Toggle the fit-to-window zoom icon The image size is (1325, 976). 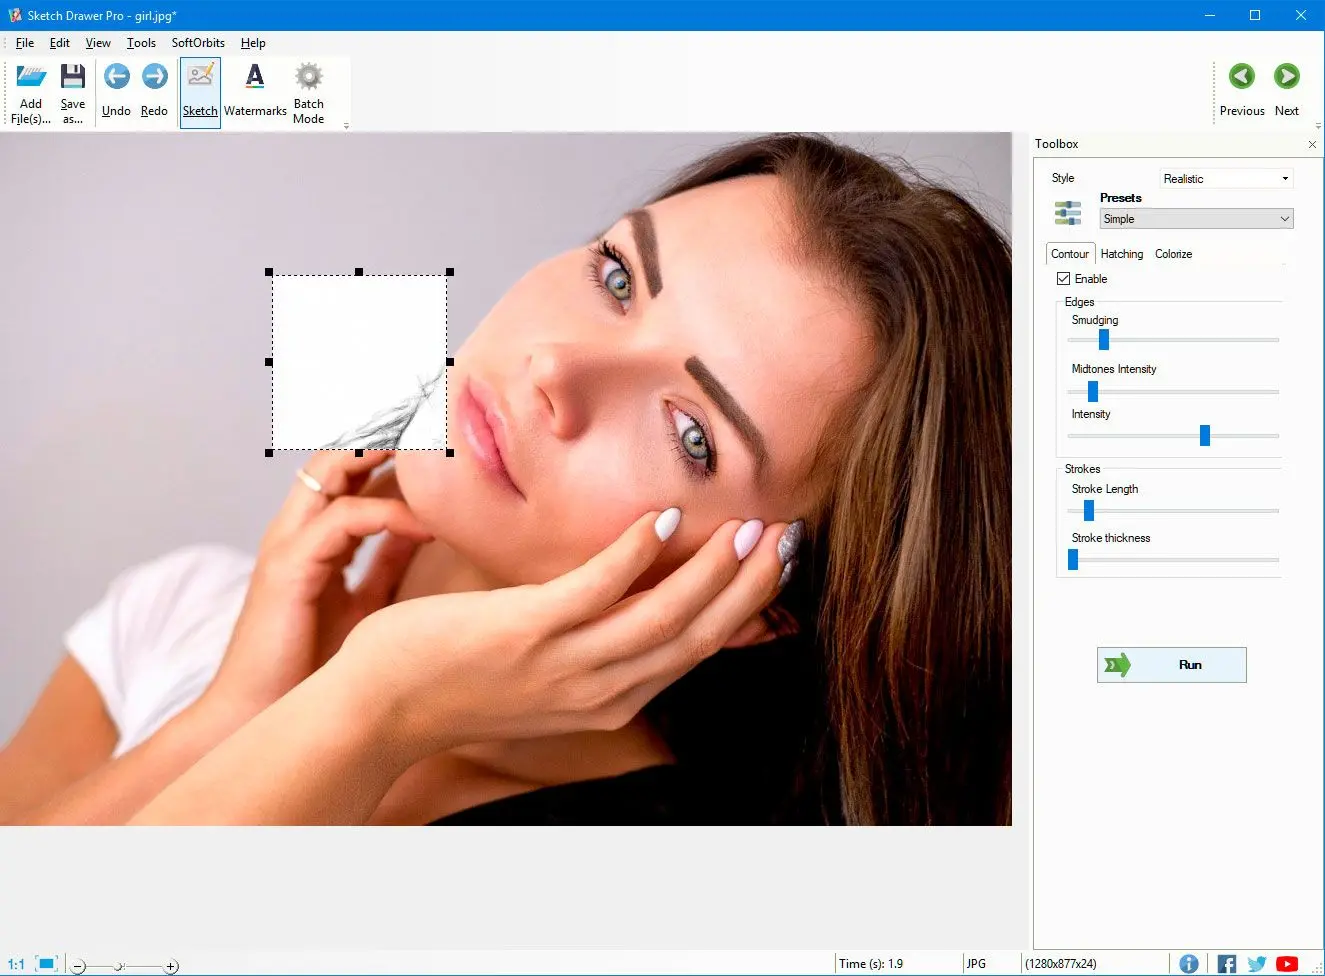pos(46,964)
